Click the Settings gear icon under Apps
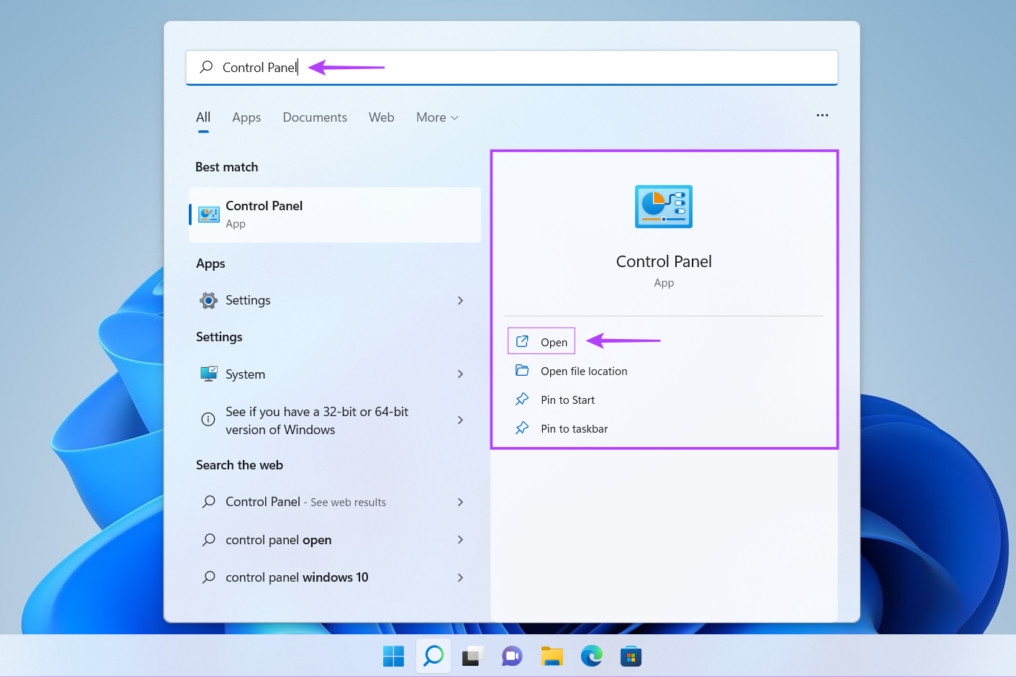The image size is (1016, 677). tap(209, 300)
